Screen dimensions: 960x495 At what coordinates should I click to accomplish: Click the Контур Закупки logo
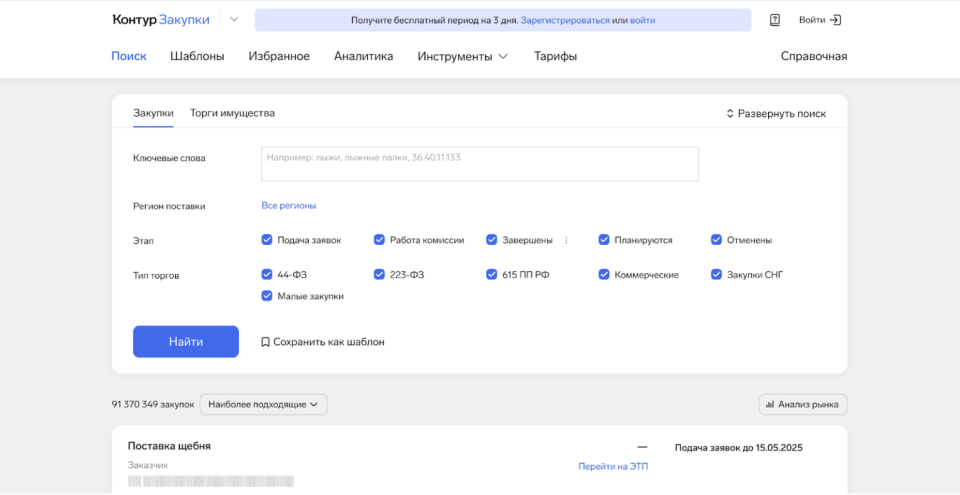(161, 20)
